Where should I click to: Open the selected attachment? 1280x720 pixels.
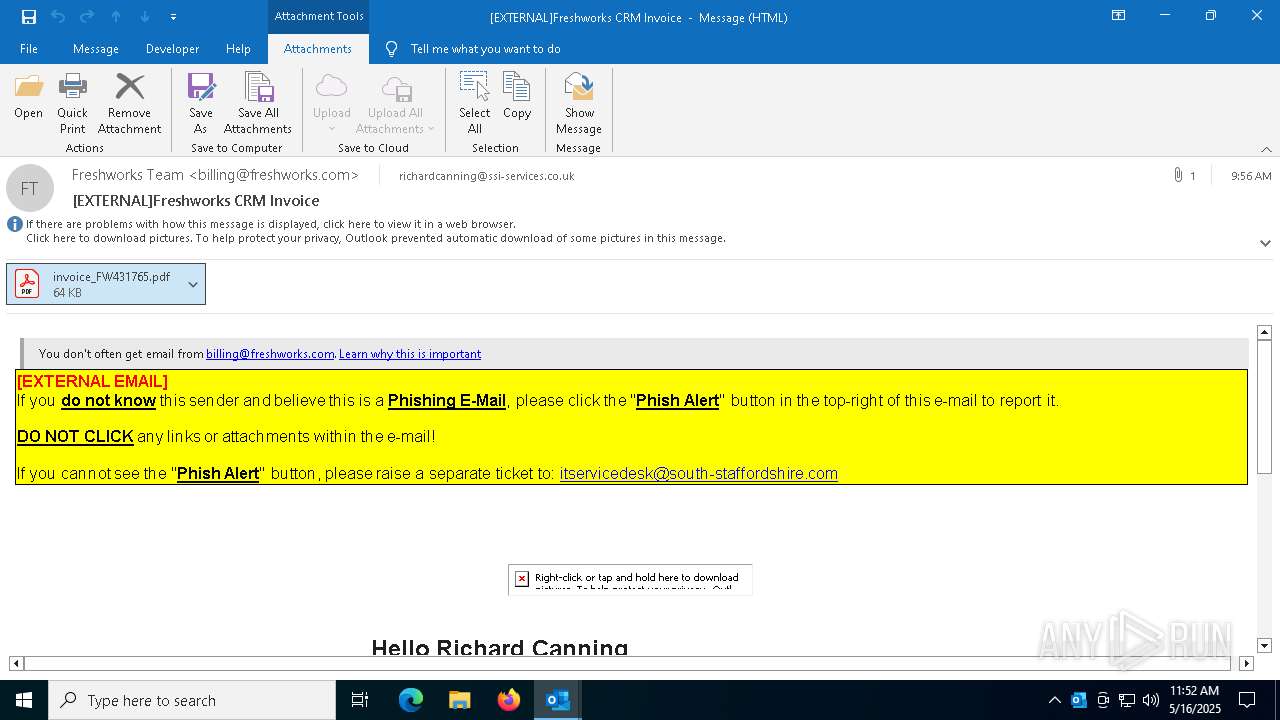pos(28,96)
